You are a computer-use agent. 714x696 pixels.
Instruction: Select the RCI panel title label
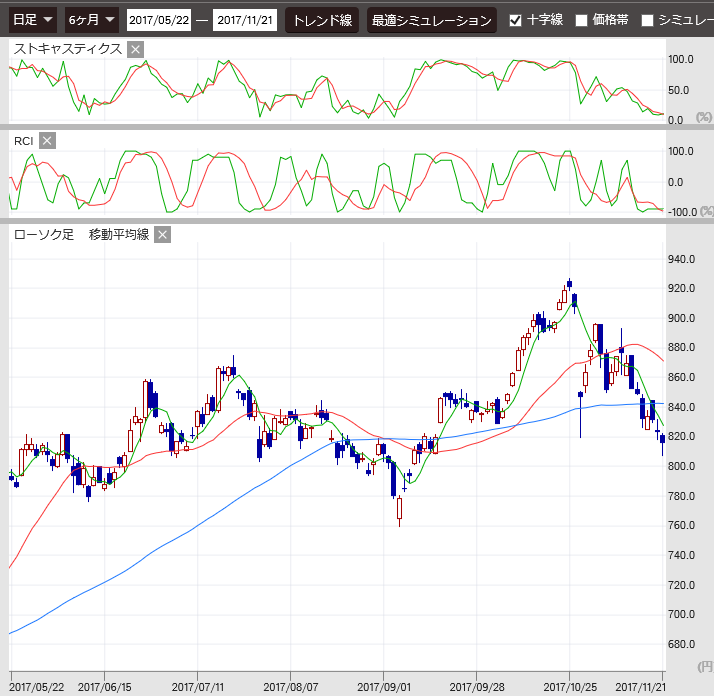click(x=24, y=141)
